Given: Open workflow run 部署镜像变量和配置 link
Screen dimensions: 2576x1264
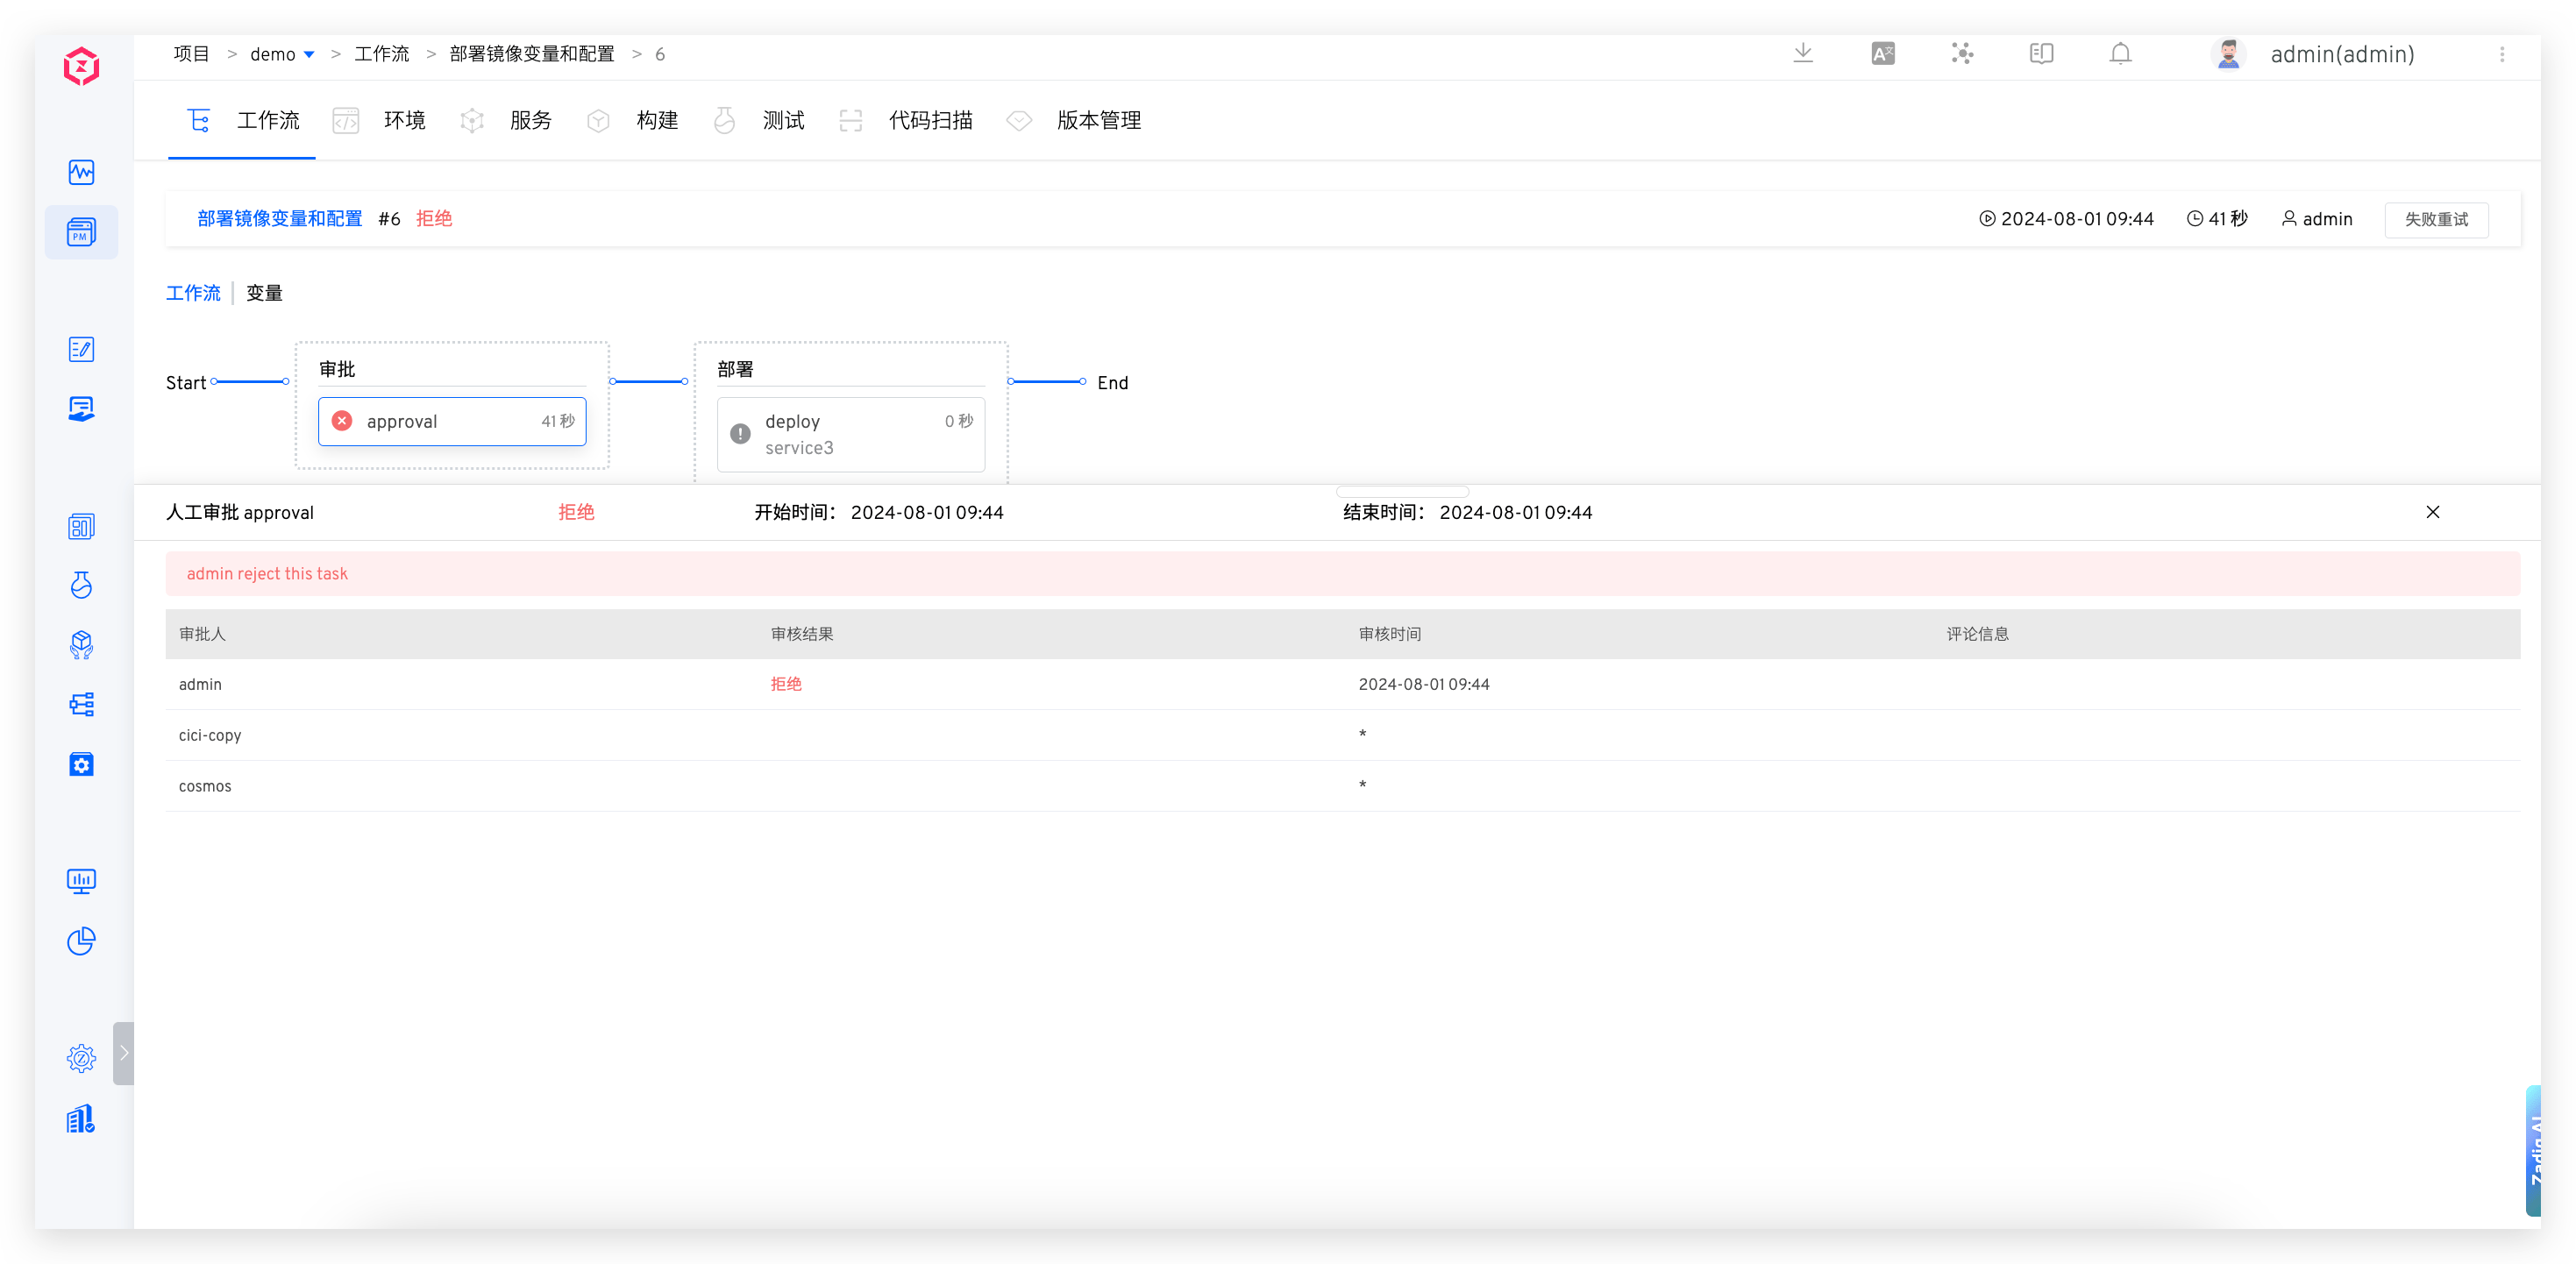Looking at the screenshot, I should tap(280, 218).
